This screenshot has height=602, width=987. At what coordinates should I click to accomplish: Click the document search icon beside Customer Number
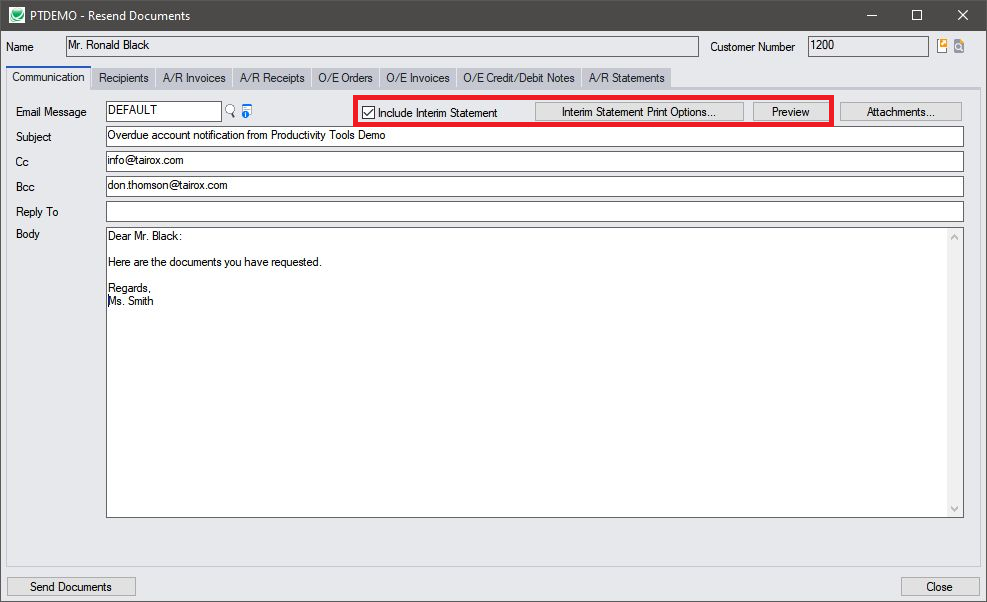(x=958, y=46)
